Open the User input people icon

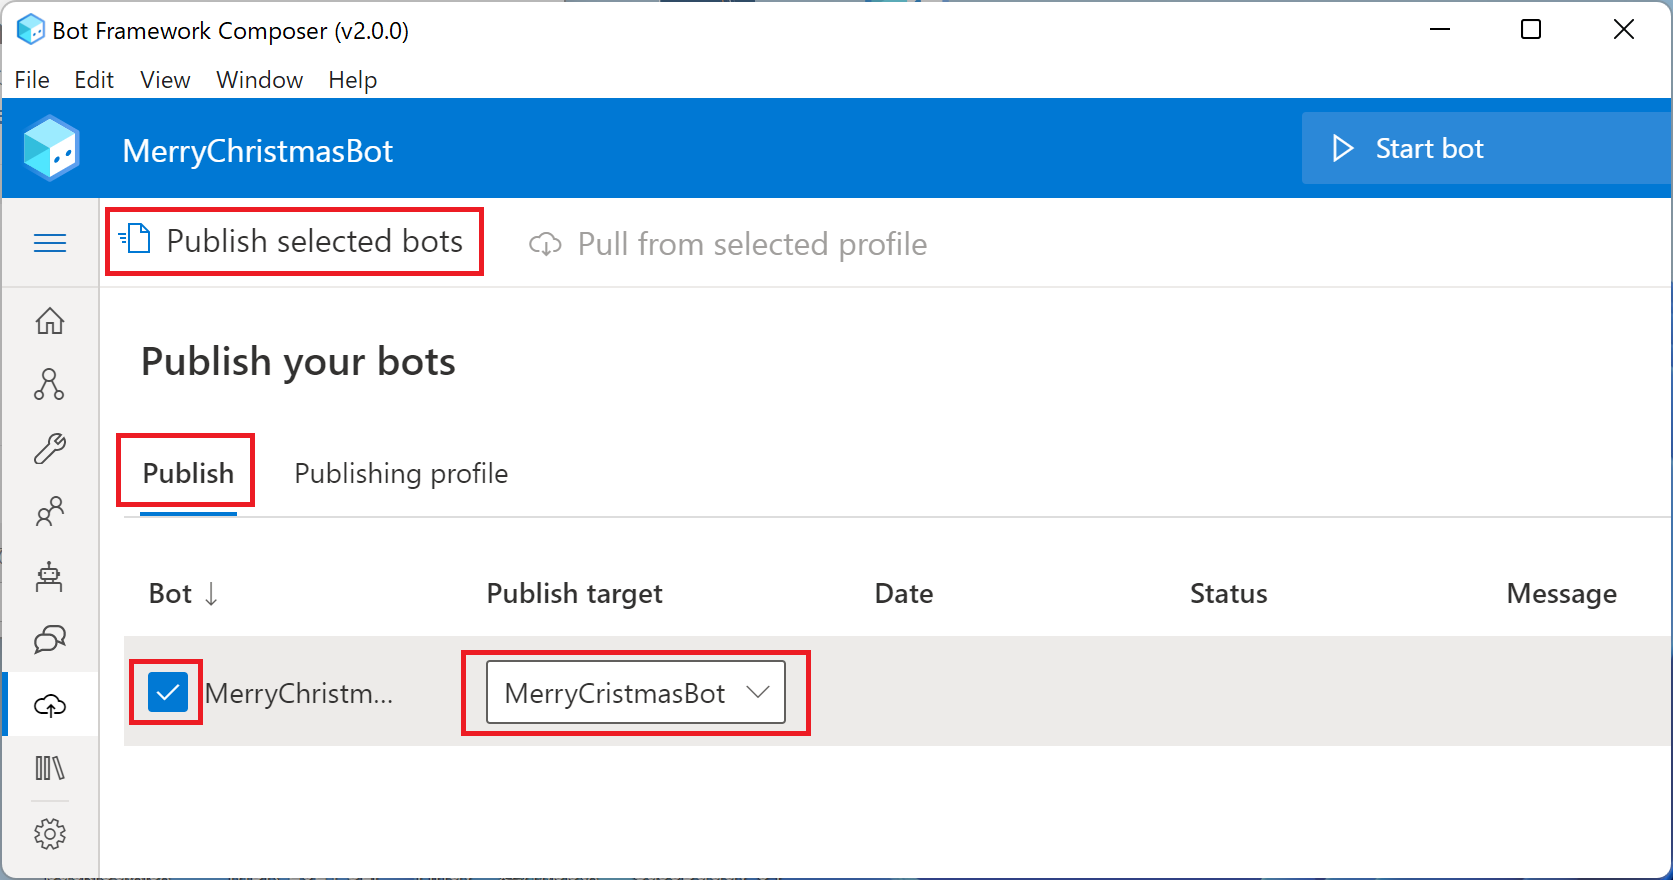point(50,513)
